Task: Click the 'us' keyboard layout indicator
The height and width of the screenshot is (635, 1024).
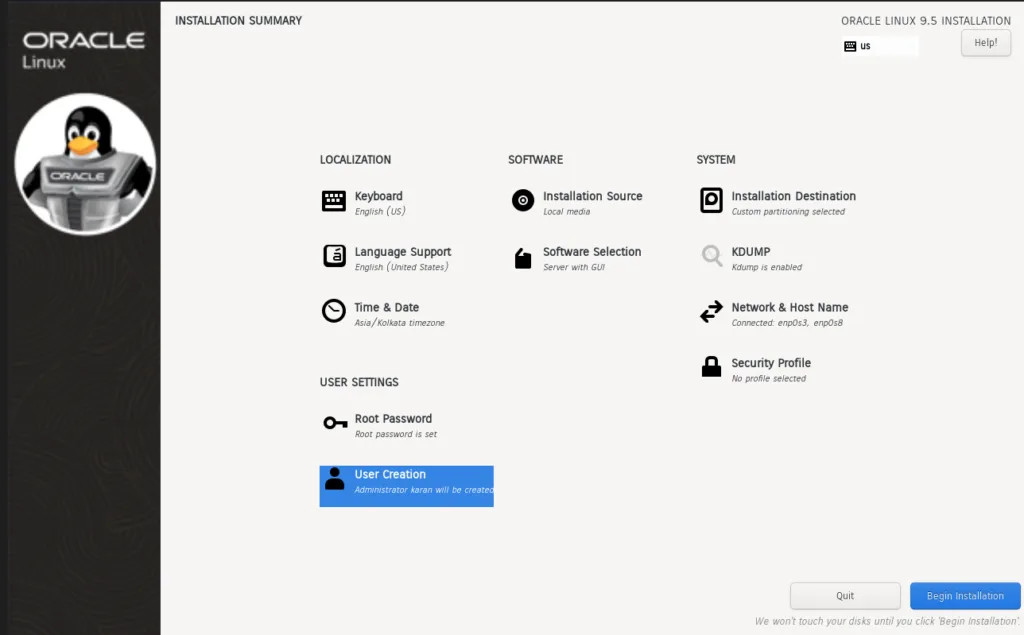Action: pos(865,46)
